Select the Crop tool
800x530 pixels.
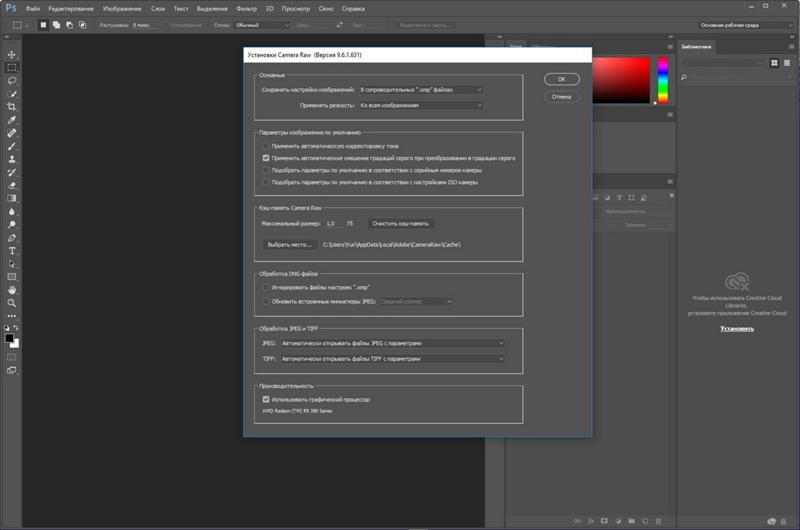12,107
